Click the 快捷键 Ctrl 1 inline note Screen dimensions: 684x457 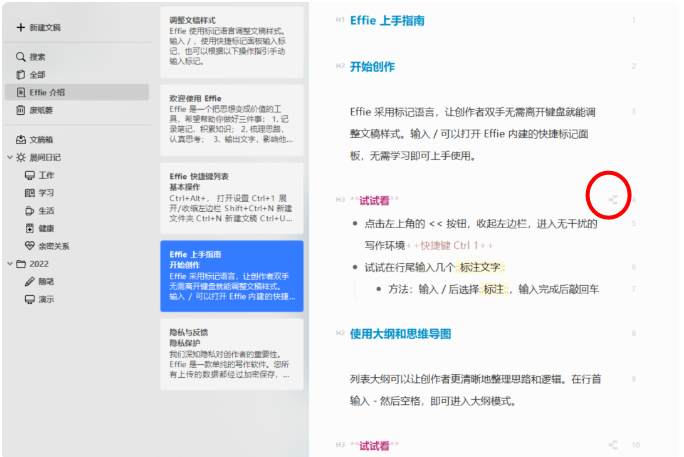[x=450, y=246]
